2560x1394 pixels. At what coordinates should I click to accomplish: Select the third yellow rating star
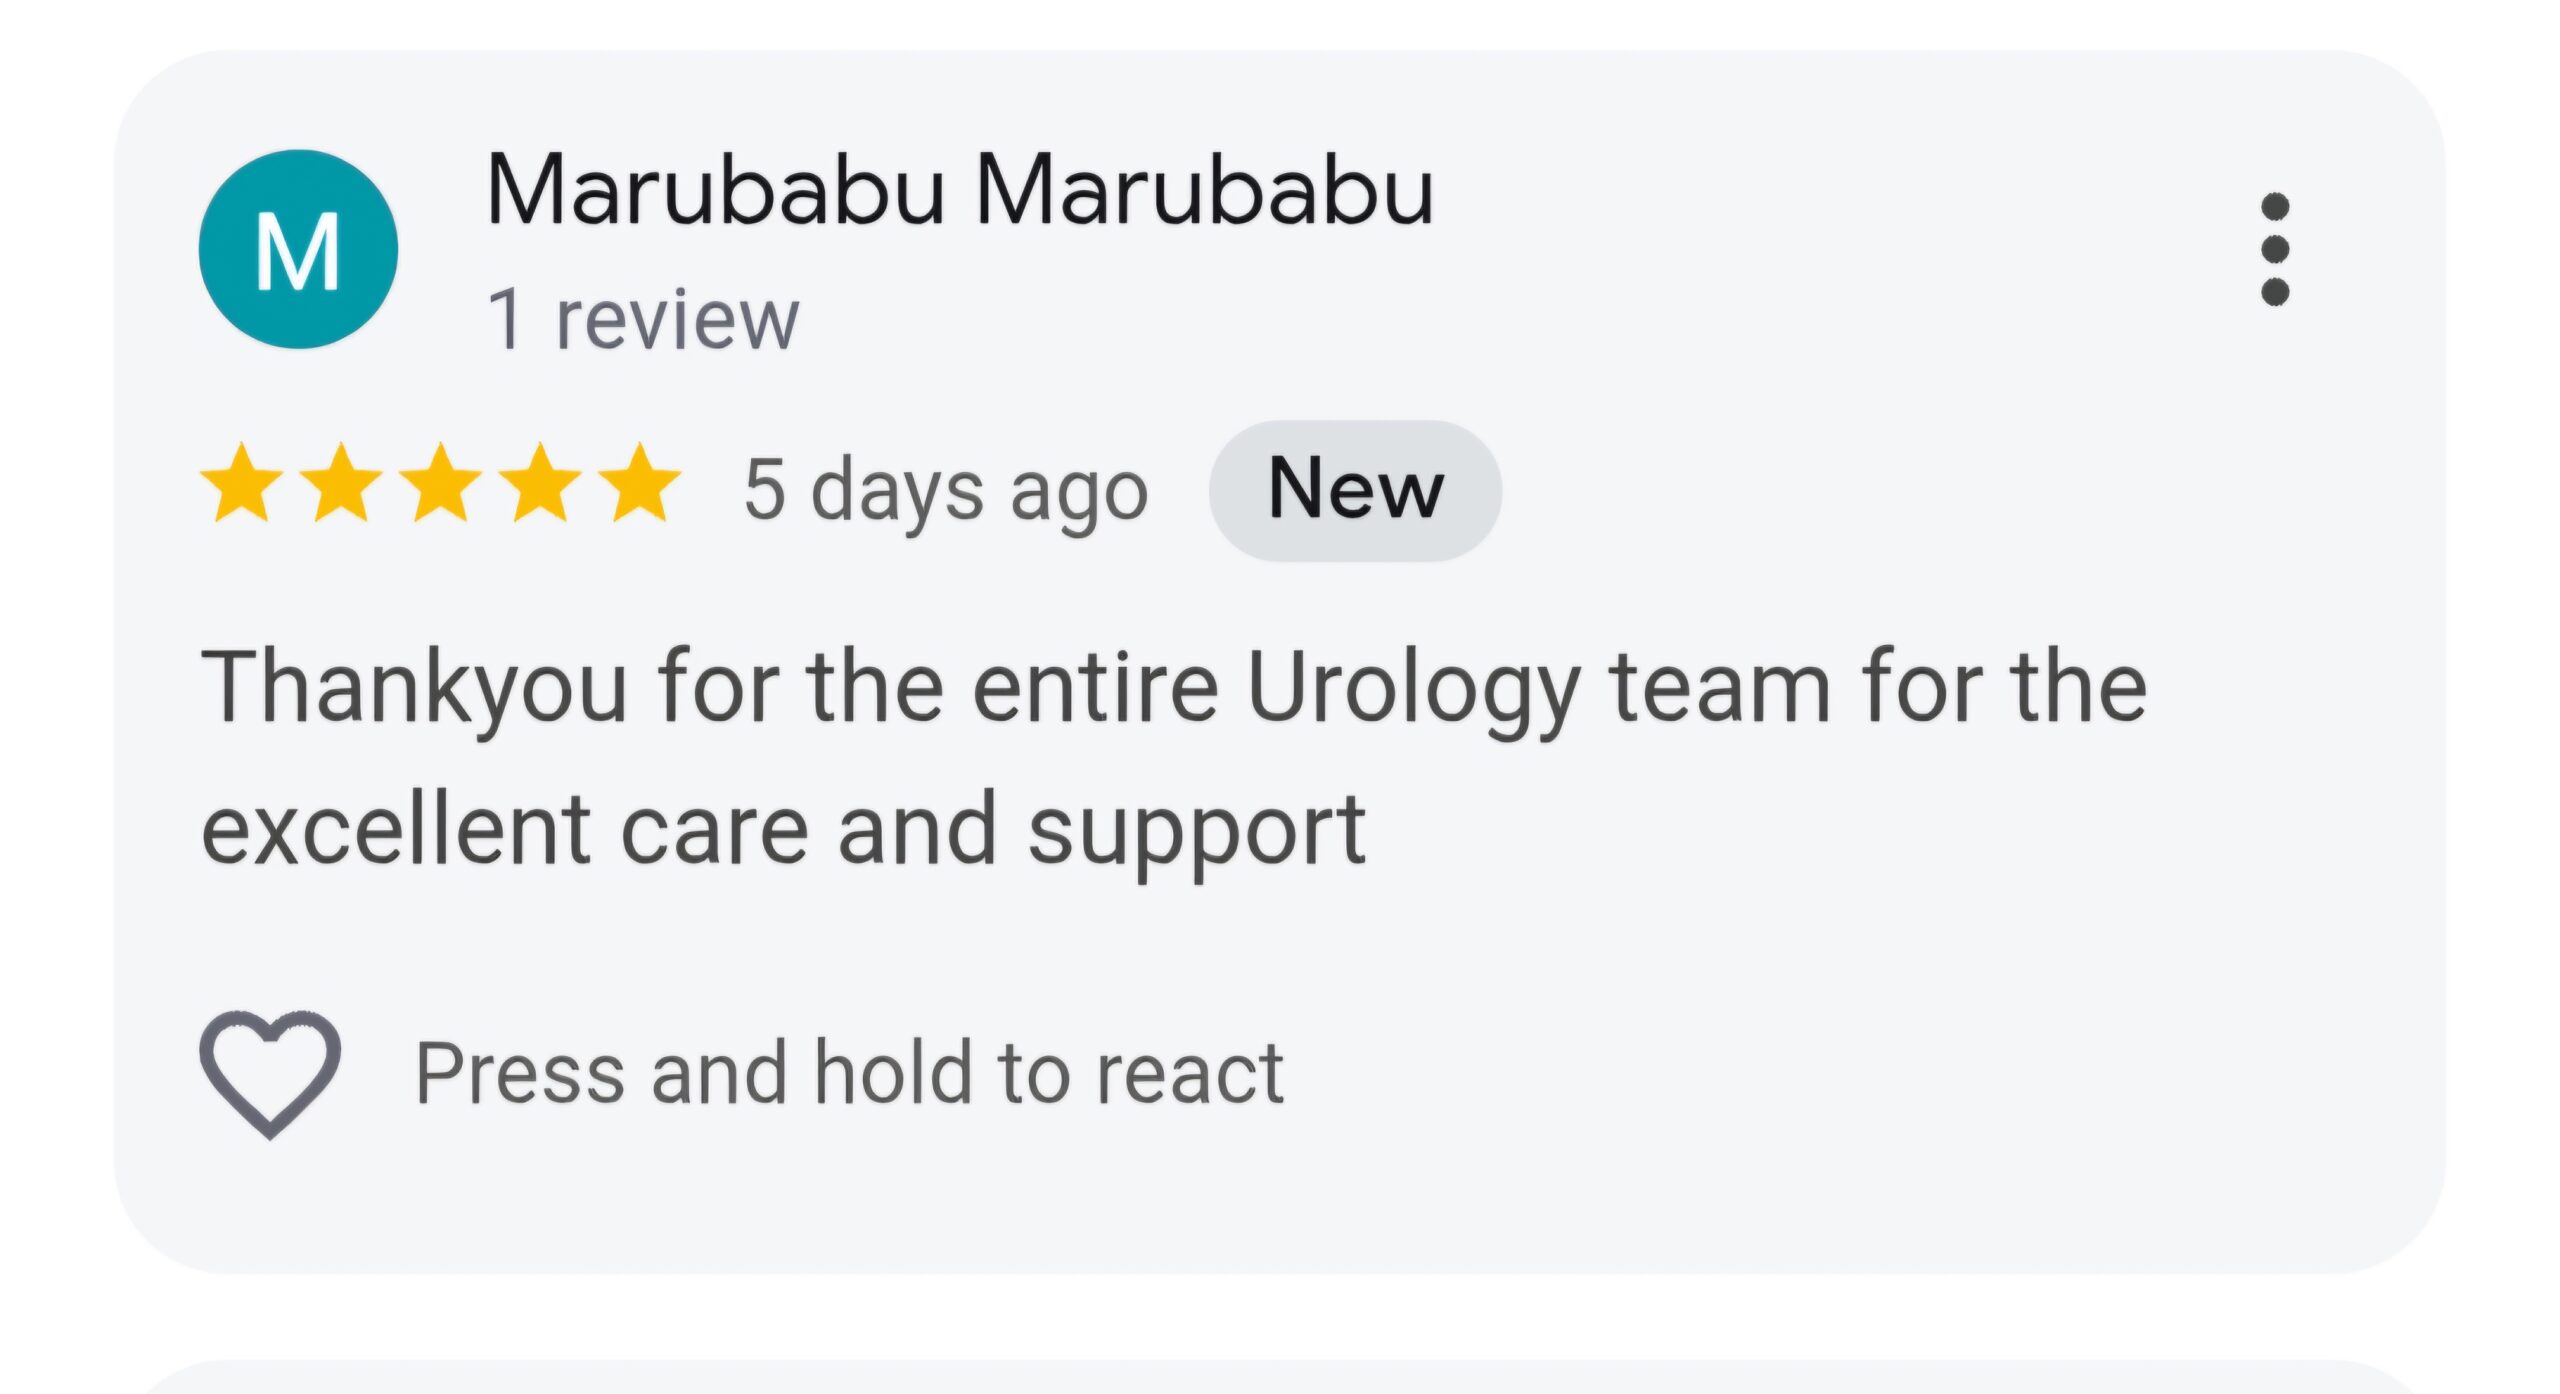[440, 484]
